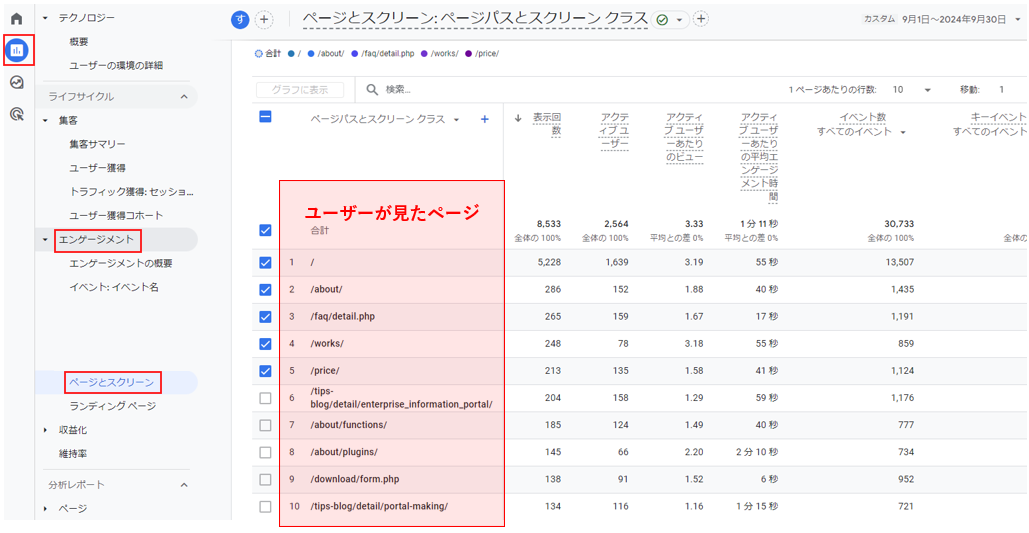Viewport: 1029px width, 533px height.
Task: Check the enterprise_information_portal row checkbox
Action: 265,398
